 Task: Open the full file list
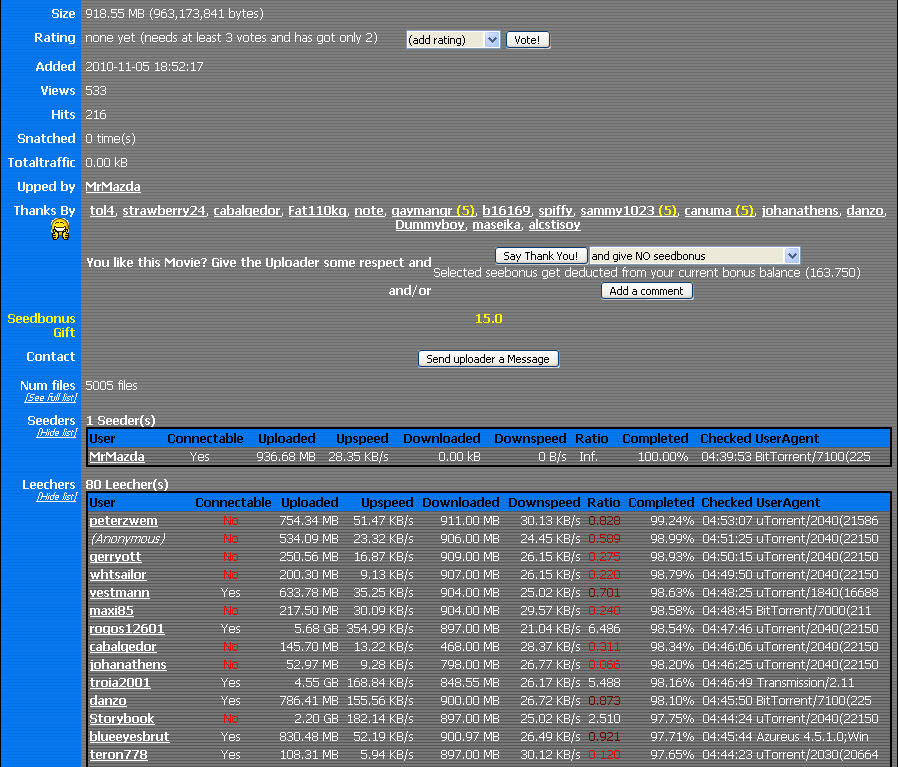pyautogui.click(x=50, y=397)
